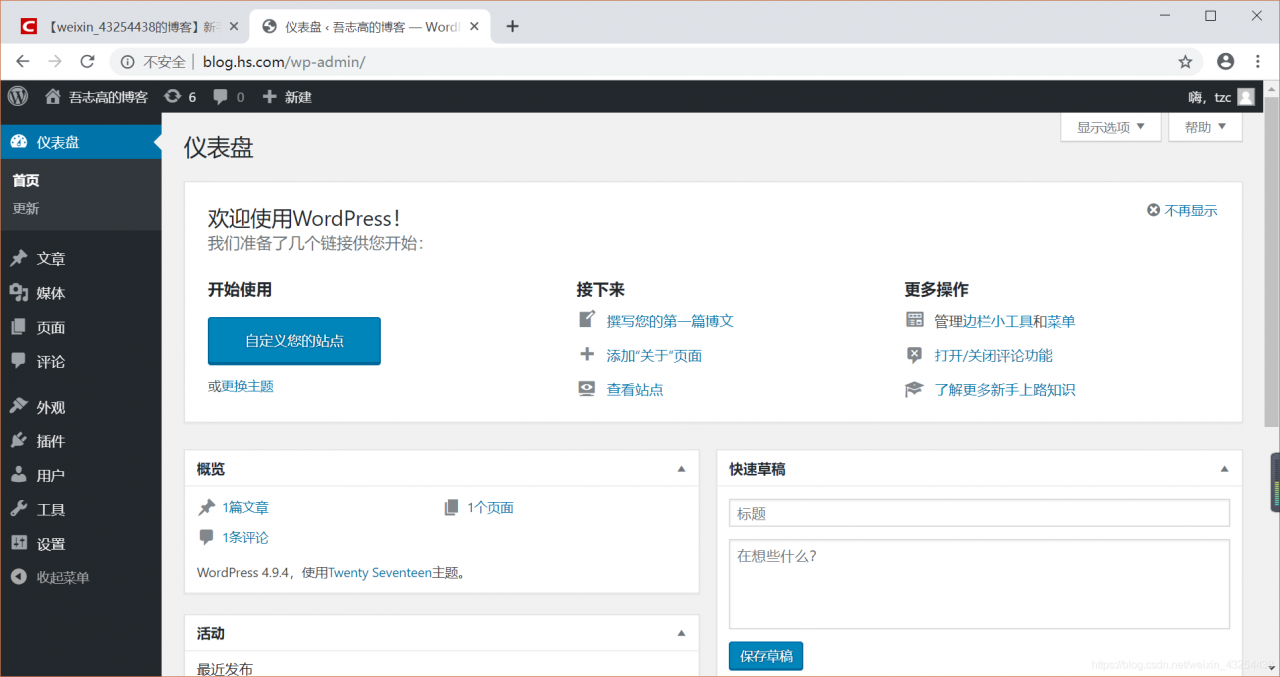Open the 更新 submenu item

[26, 209]
